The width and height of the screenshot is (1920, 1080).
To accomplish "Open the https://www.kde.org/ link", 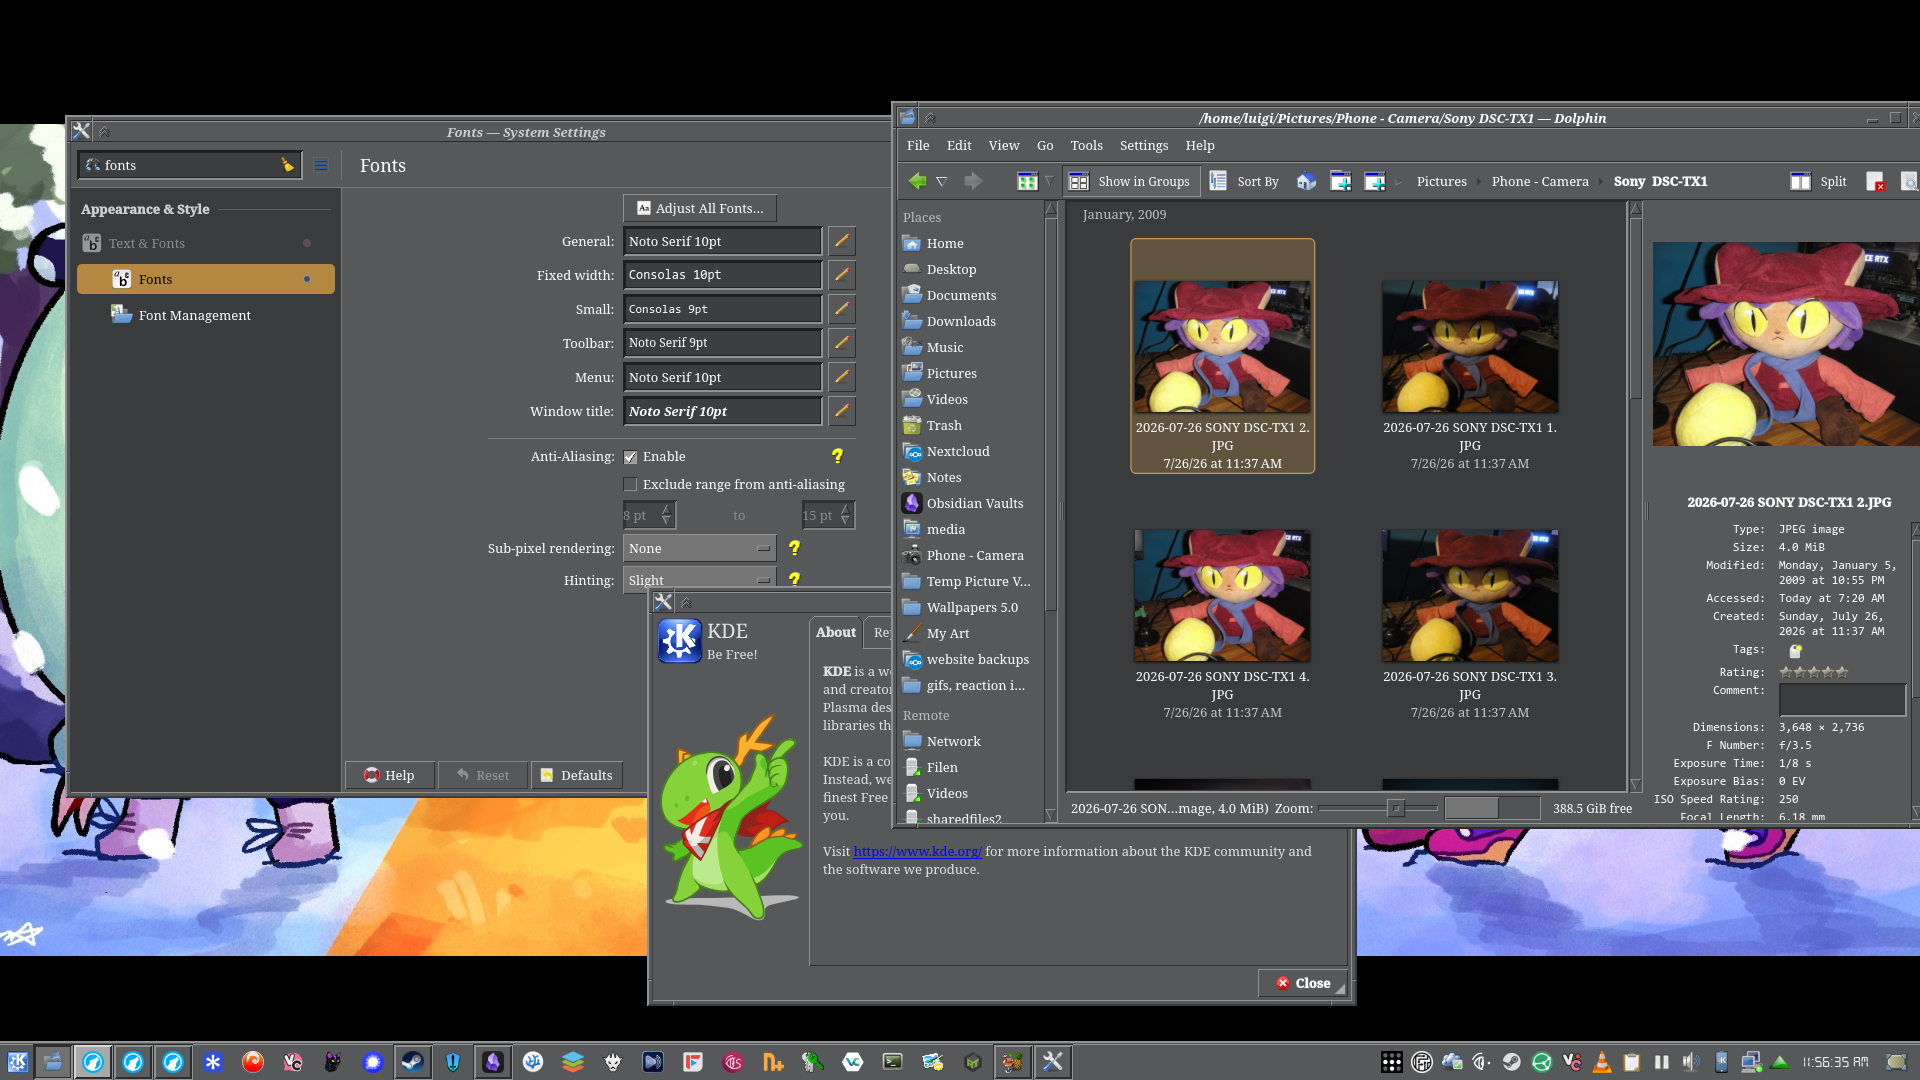I will pyautogui.click(x=918, y=851).
